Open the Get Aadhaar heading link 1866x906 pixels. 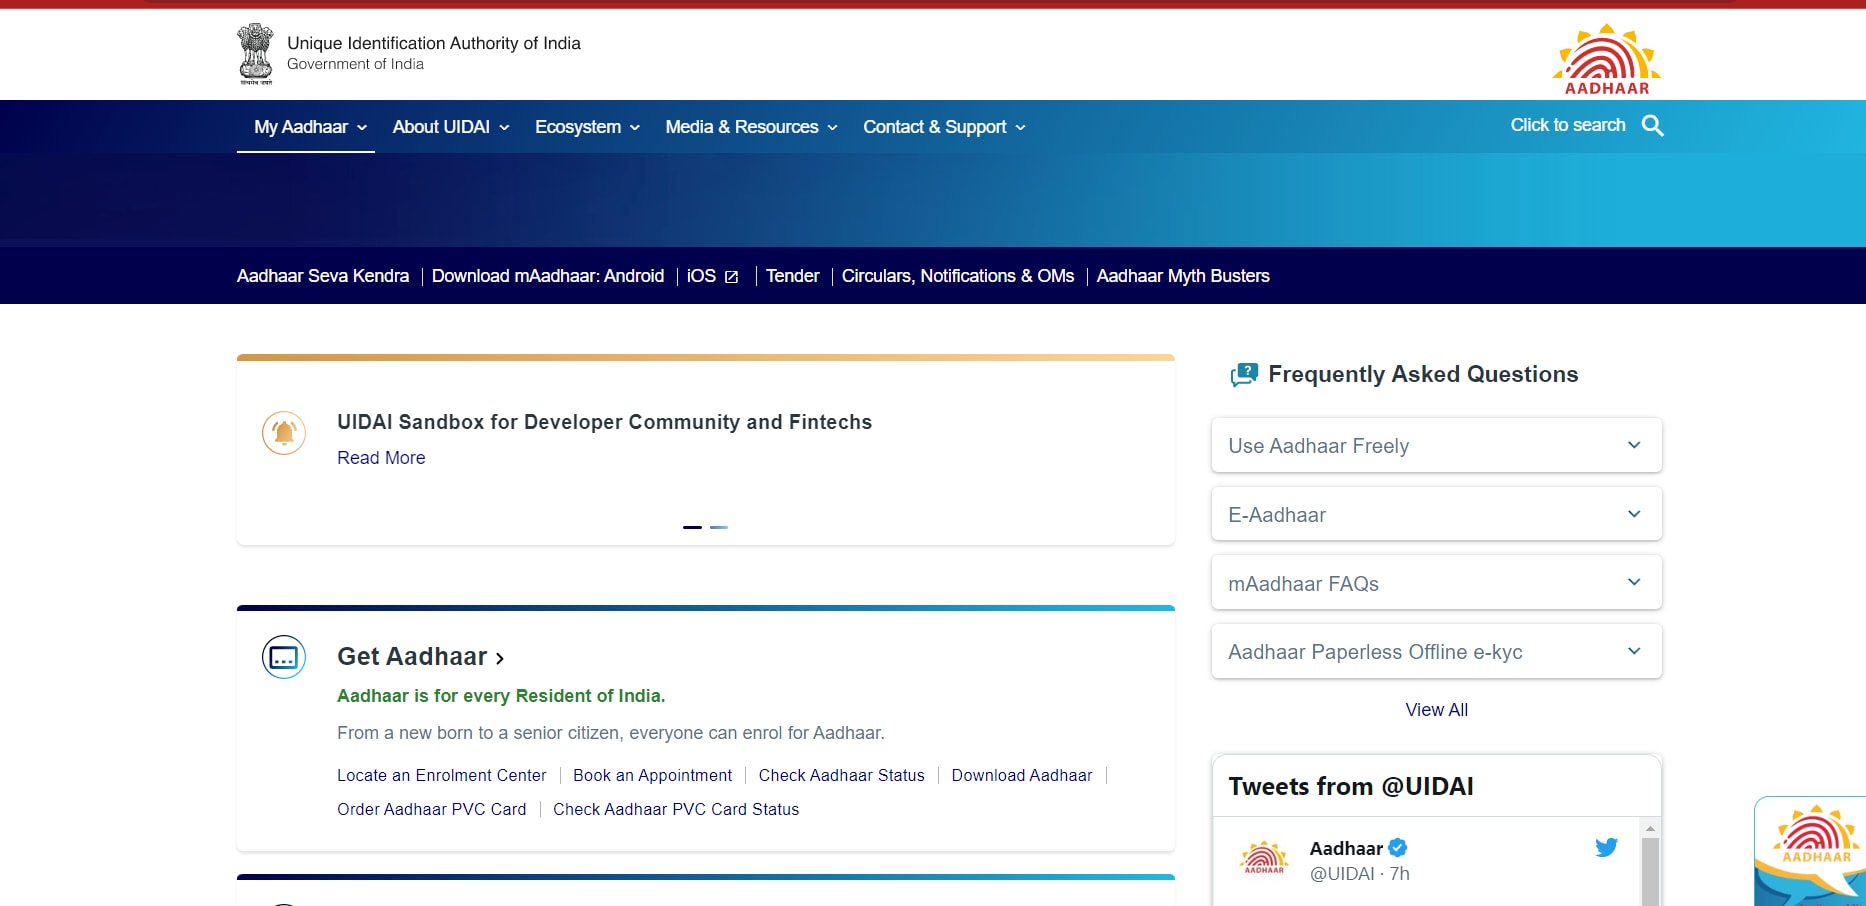pyautogui.click(x=420, y=657)
